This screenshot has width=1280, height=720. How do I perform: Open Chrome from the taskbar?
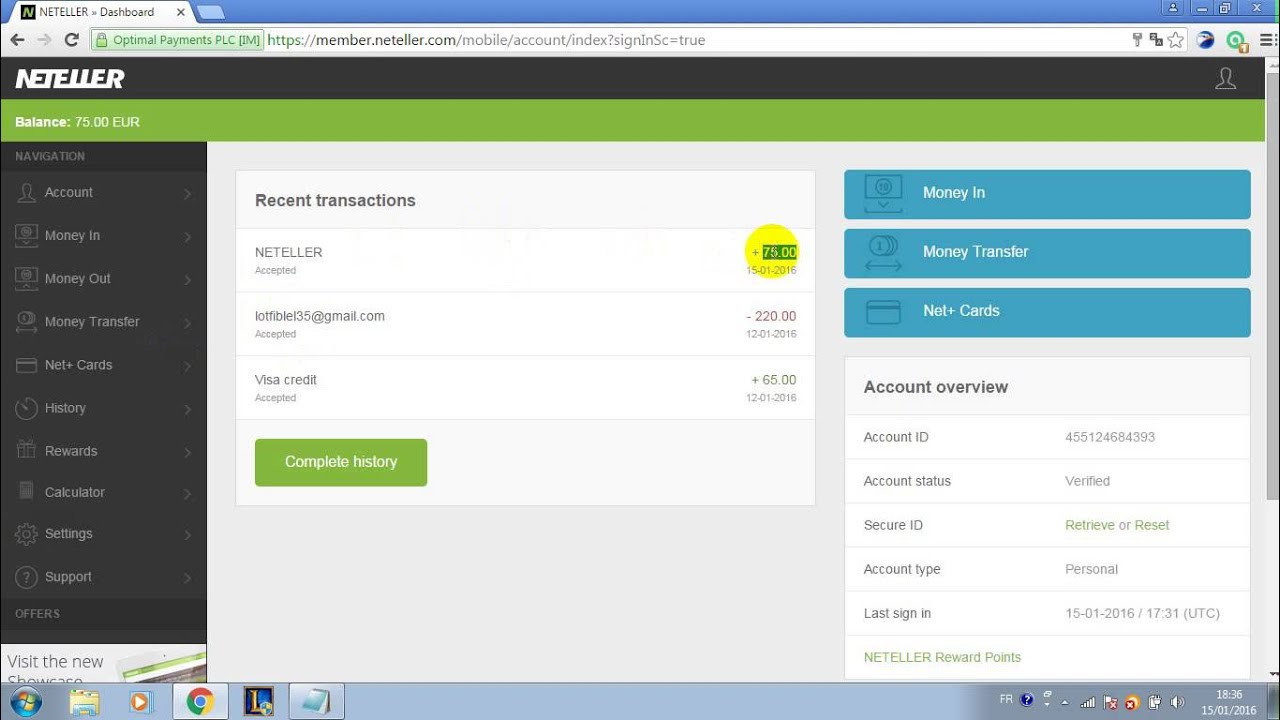200,702
